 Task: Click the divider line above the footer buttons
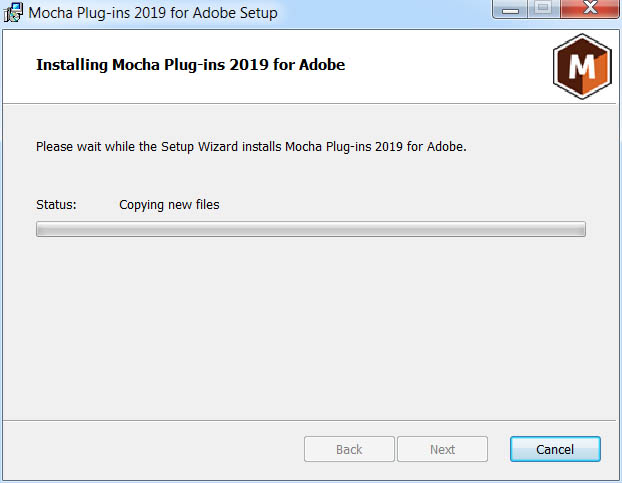point(309,420)
